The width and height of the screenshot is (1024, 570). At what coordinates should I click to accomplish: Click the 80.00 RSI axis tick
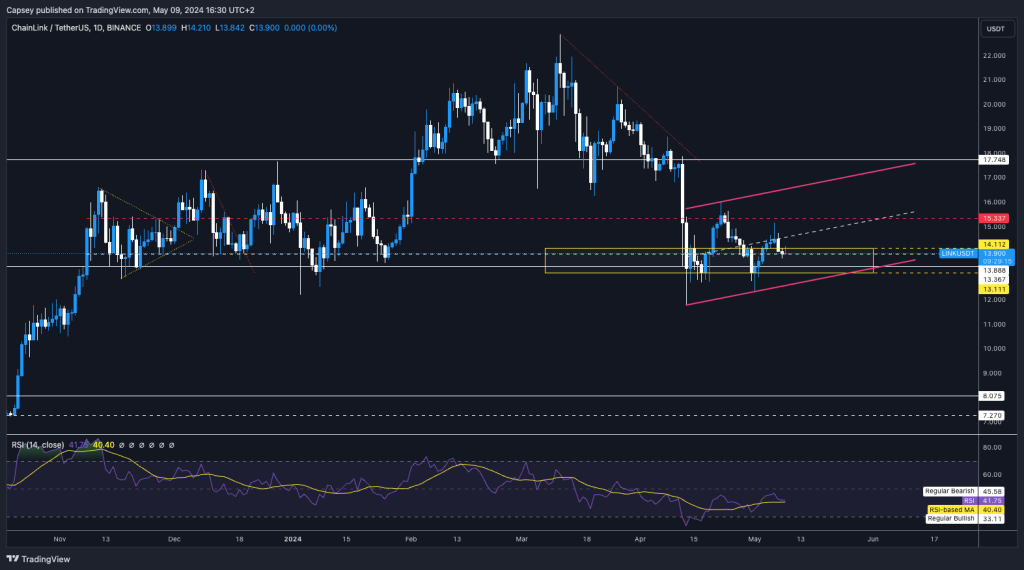[x=992, y=448]
